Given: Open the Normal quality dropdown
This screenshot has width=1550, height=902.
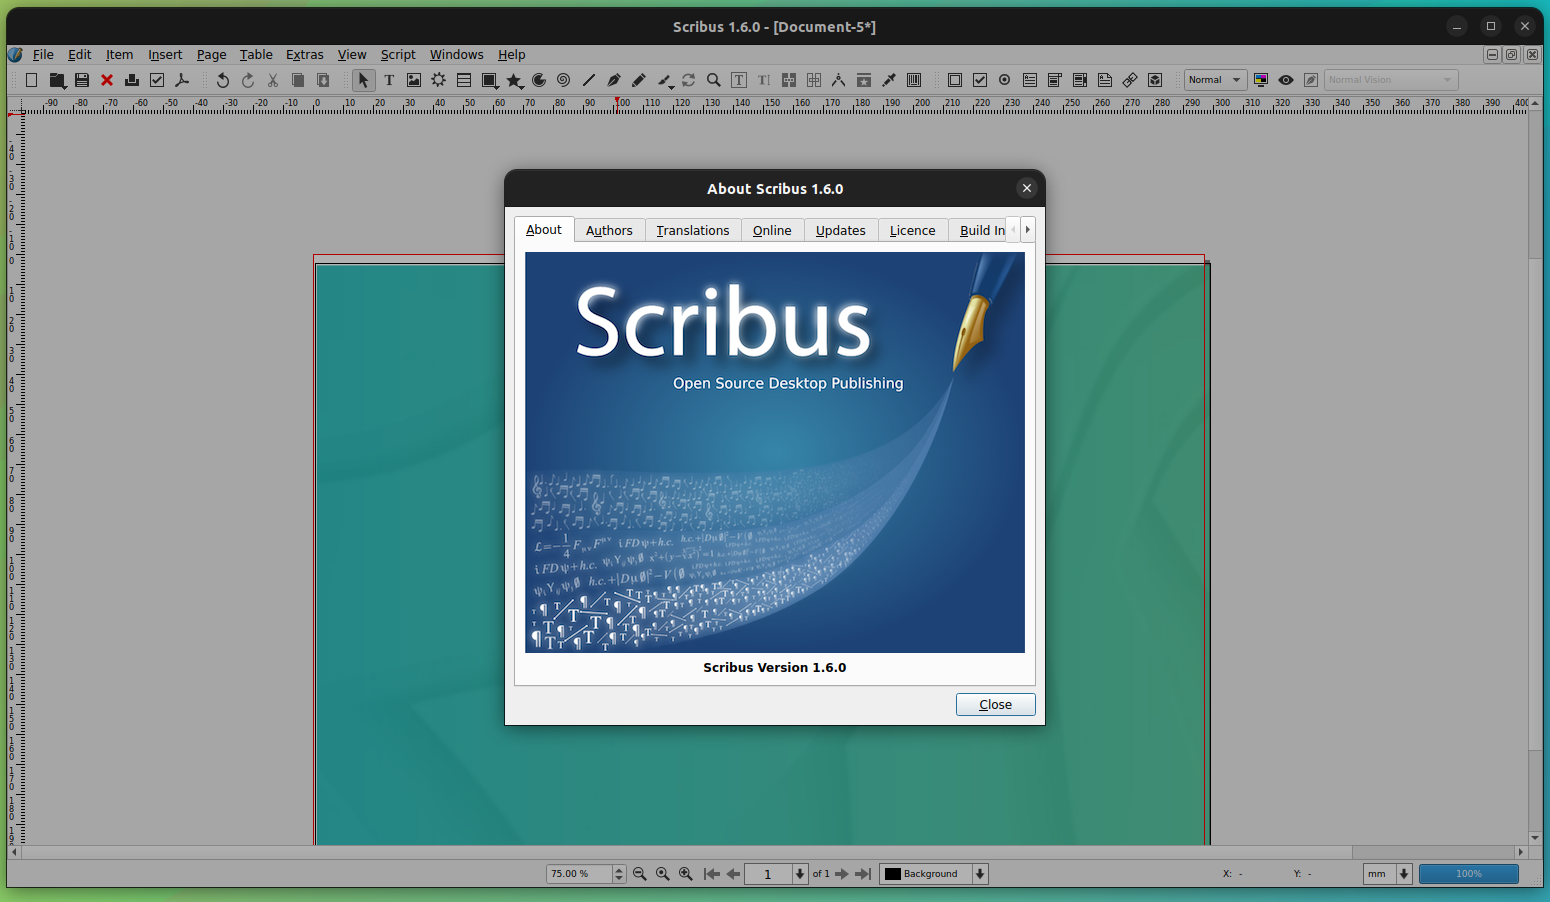Looking at the screenshot, I should 1215,79.
